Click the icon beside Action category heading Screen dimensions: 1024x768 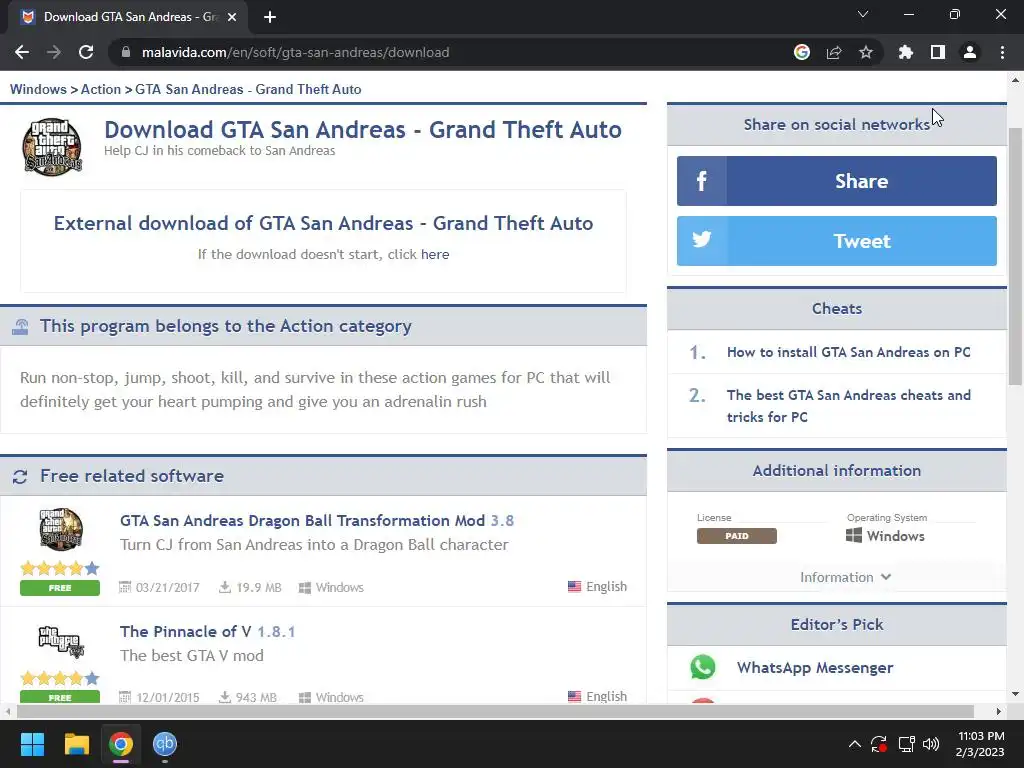pos(20,327)
